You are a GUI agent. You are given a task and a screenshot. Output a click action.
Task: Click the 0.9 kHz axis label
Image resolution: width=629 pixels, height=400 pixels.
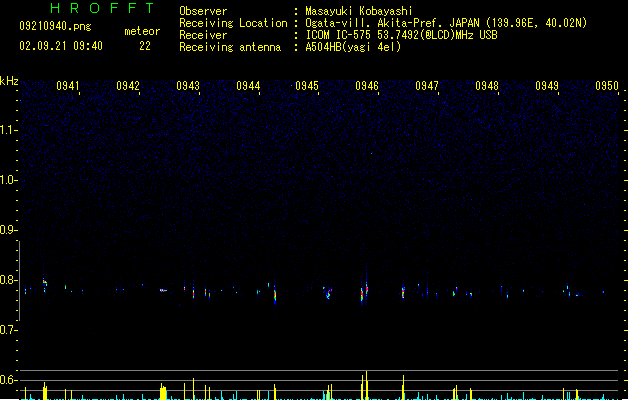8,230
